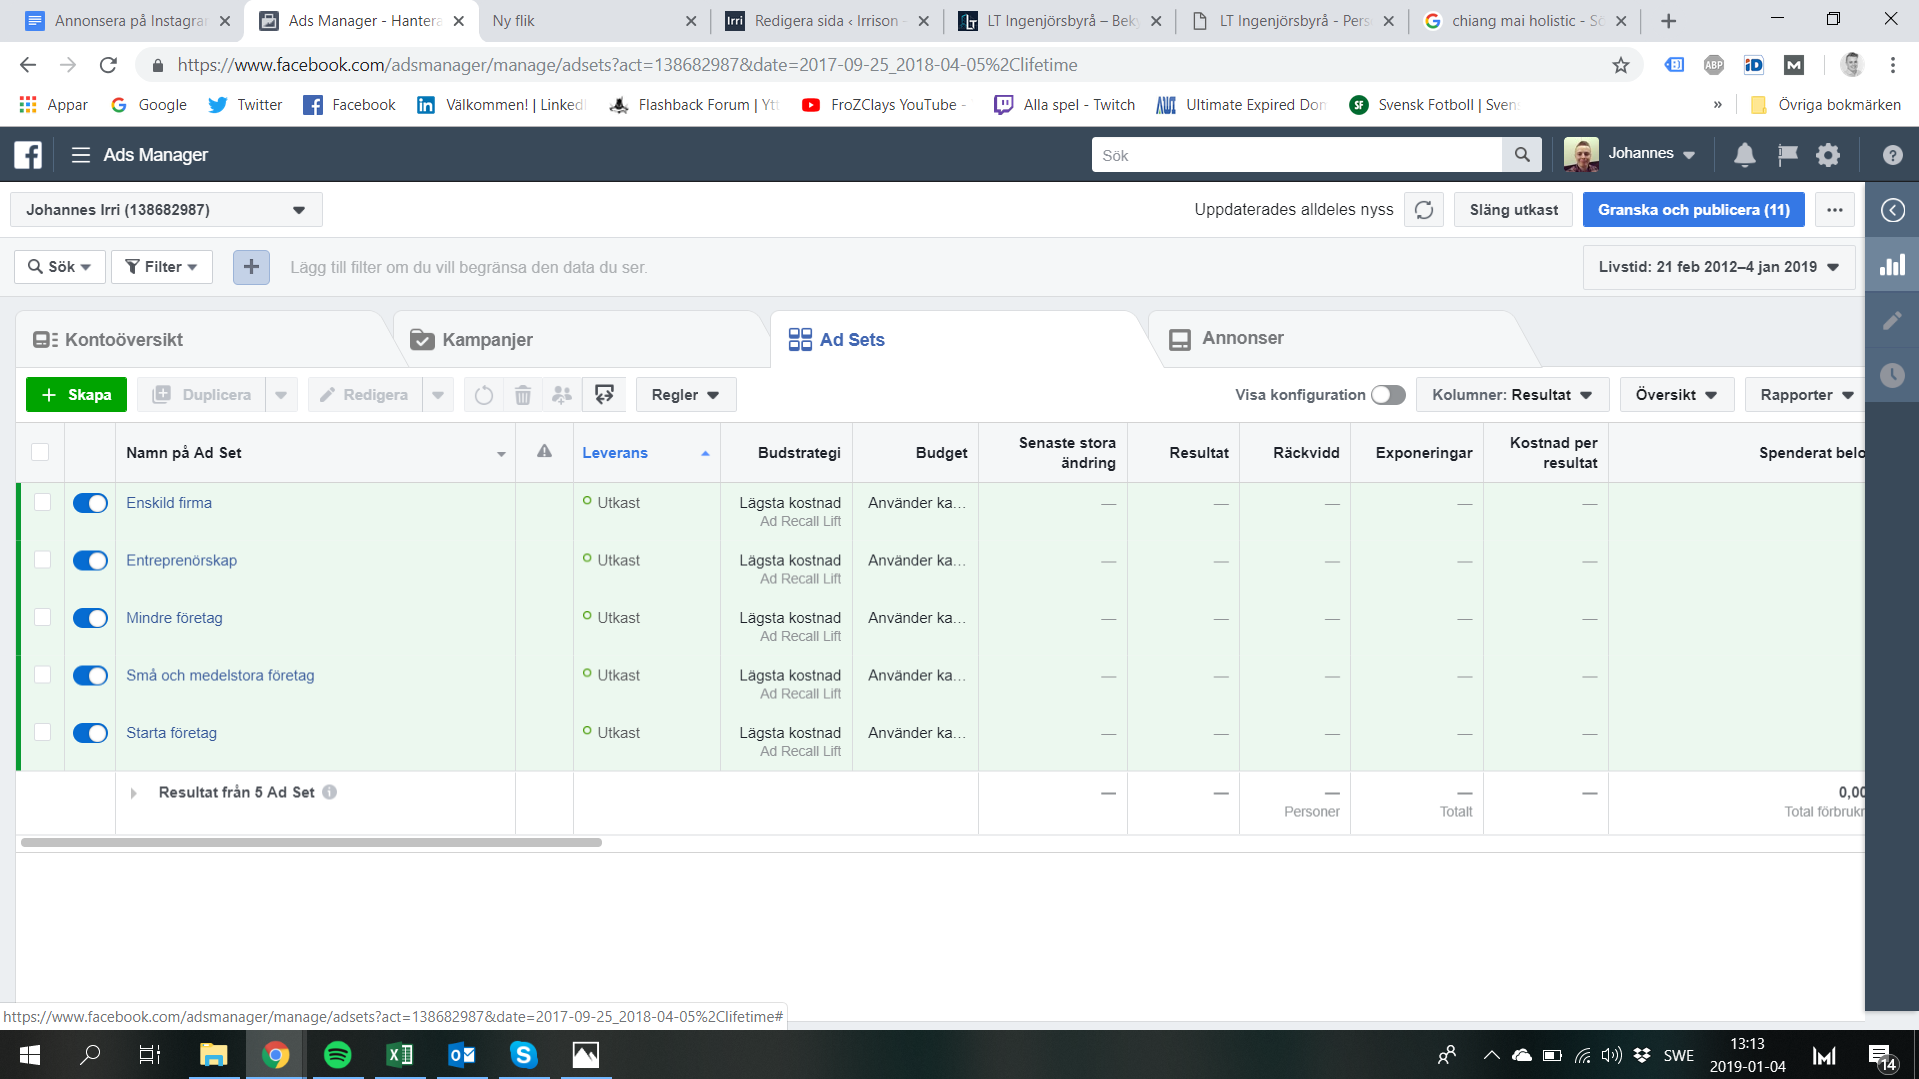Check the box for Starta företag
1919x1079 pixels.
click(x=42, y=732)
